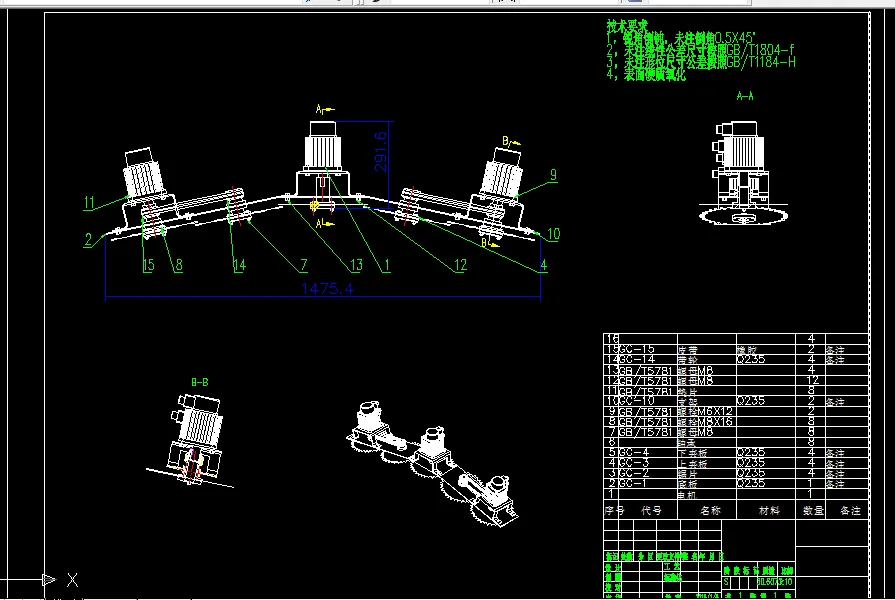Click the GC-2 code cell in parts table
The width and height of the screenshot is (895, 600).
click(648, 473)
